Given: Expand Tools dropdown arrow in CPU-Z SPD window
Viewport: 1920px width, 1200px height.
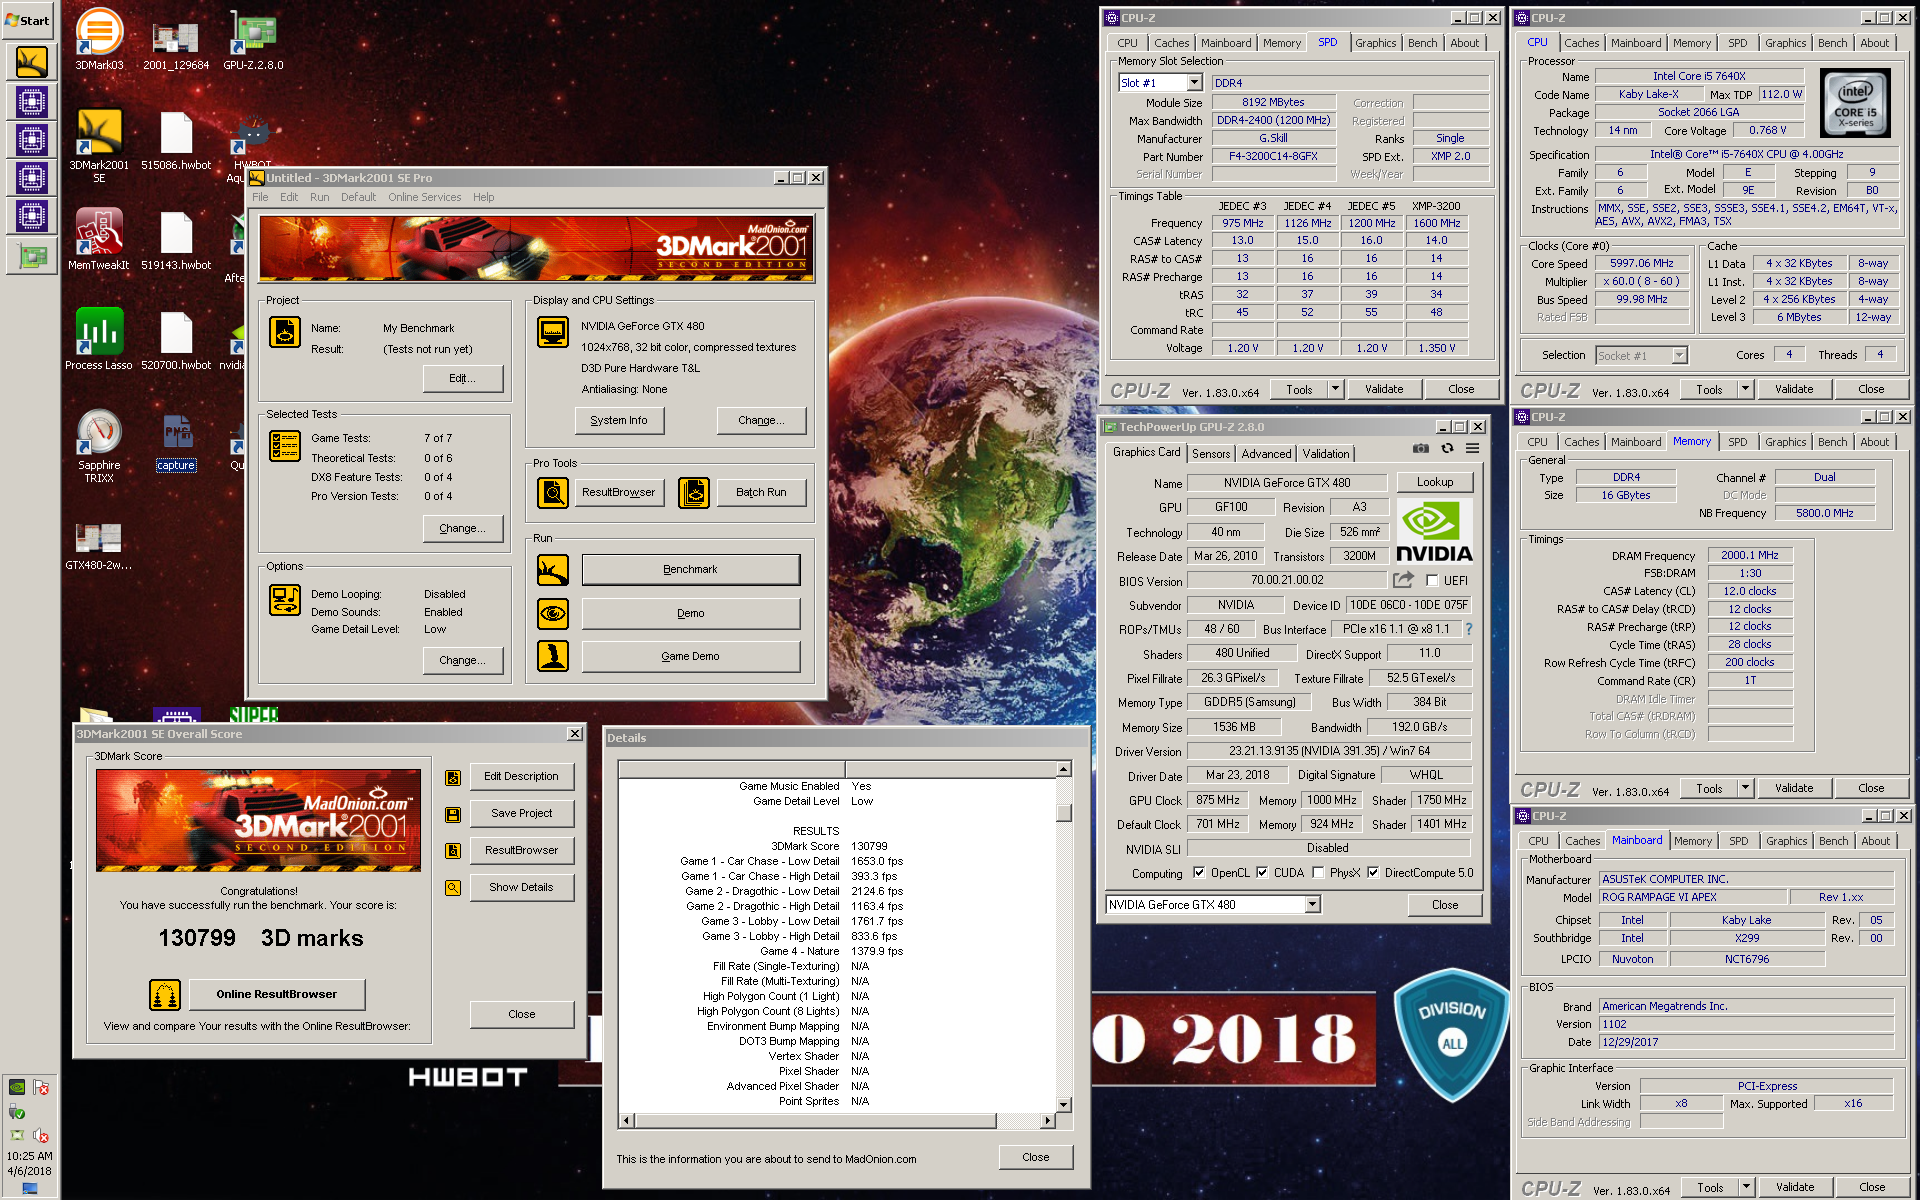Looking at the screenshot, I should (1335, 389).
